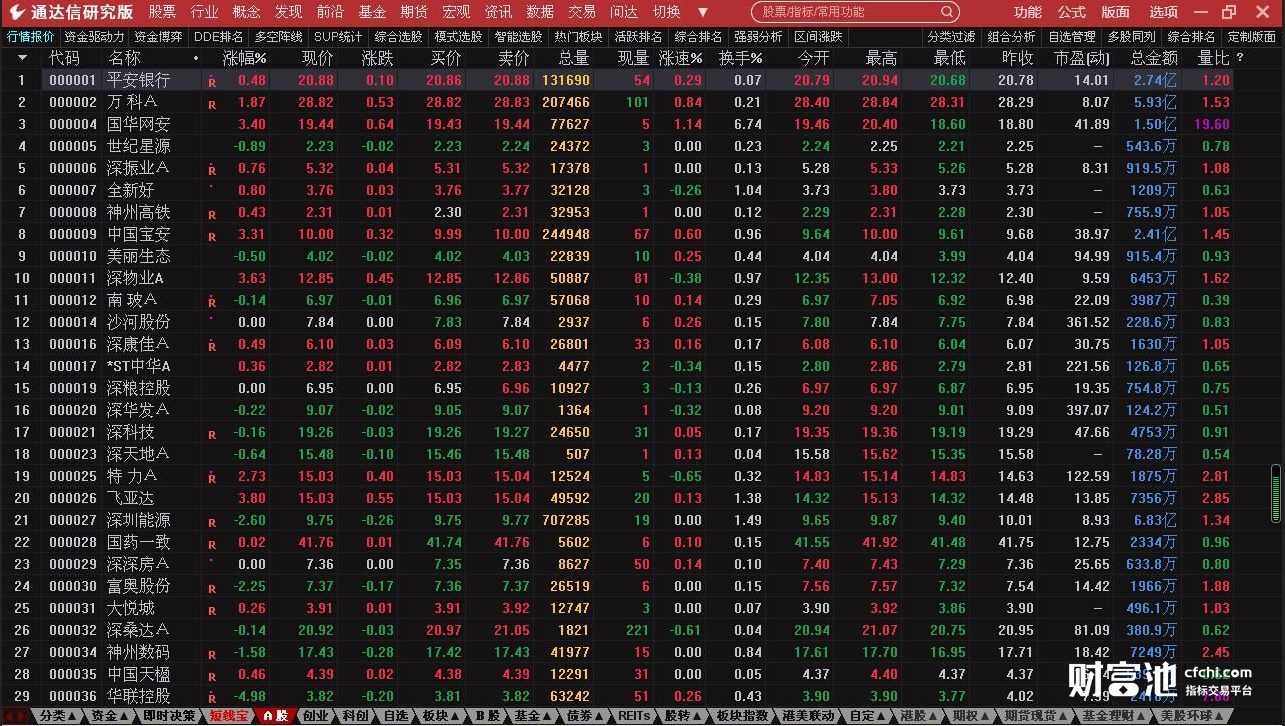1285x726 pixels.
Task: Sort by the 市盈(动) column header
Action: (1081, 58)
